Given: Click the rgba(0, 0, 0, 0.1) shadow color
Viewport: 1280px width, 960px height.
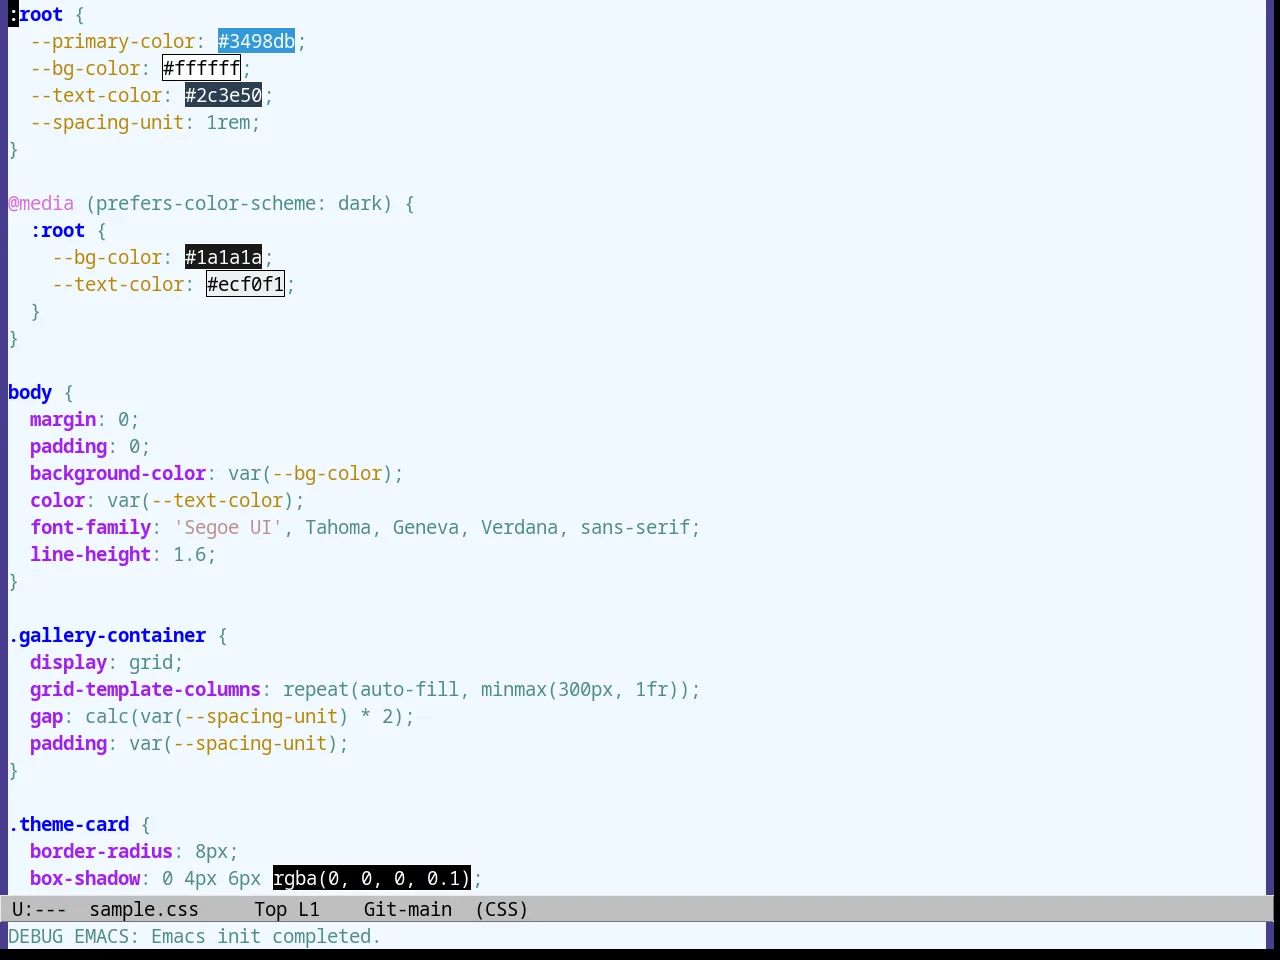Looking at the screenshot, I should tap(371, 878).
